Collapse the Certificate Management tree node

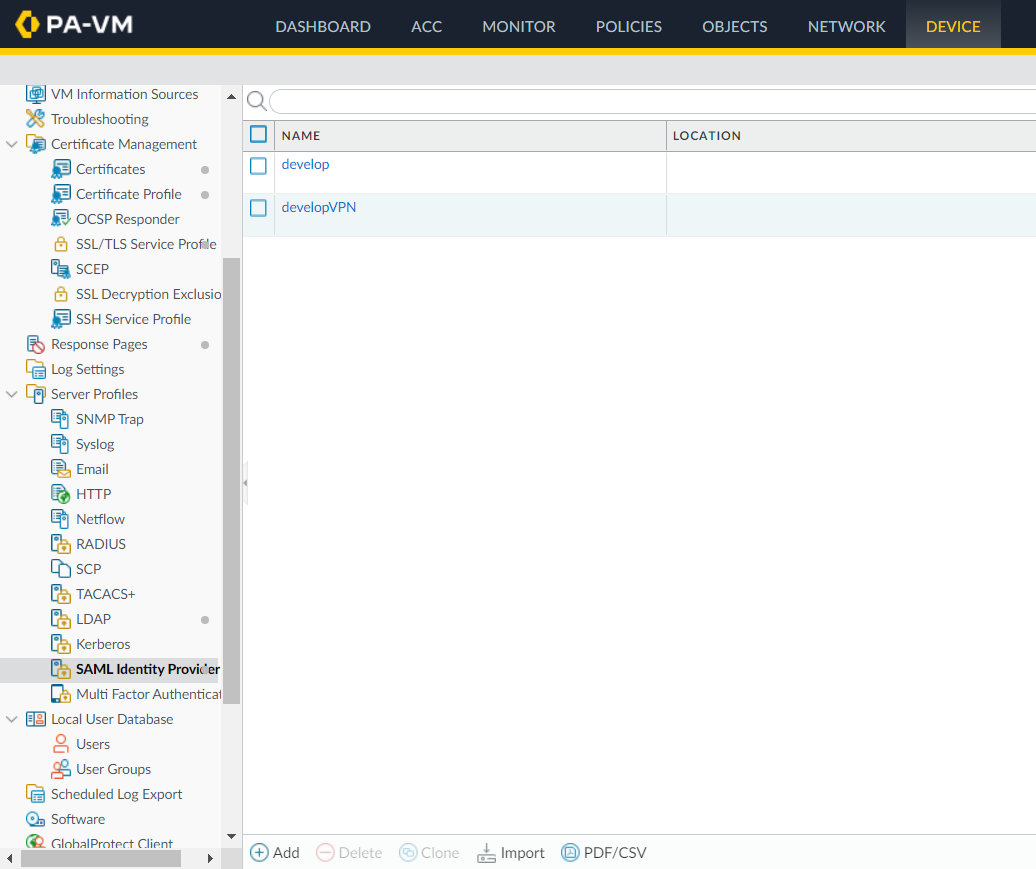(x=12, y=144)
